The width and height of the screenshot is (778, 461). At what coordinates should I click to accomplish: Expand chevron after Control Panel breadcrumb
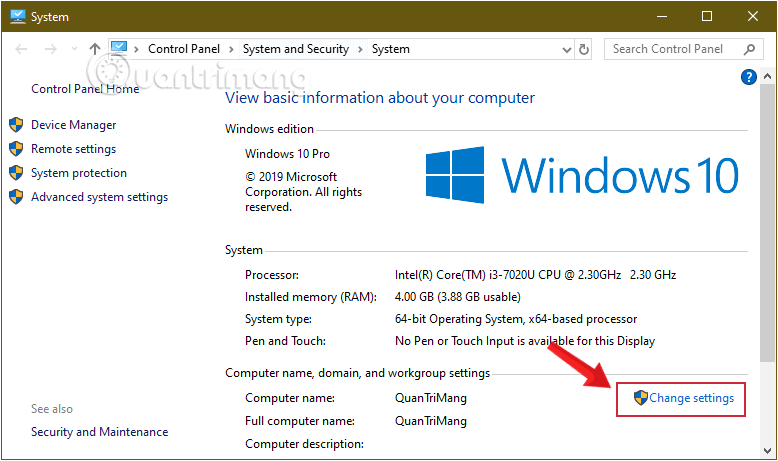[x=231, y=49]
